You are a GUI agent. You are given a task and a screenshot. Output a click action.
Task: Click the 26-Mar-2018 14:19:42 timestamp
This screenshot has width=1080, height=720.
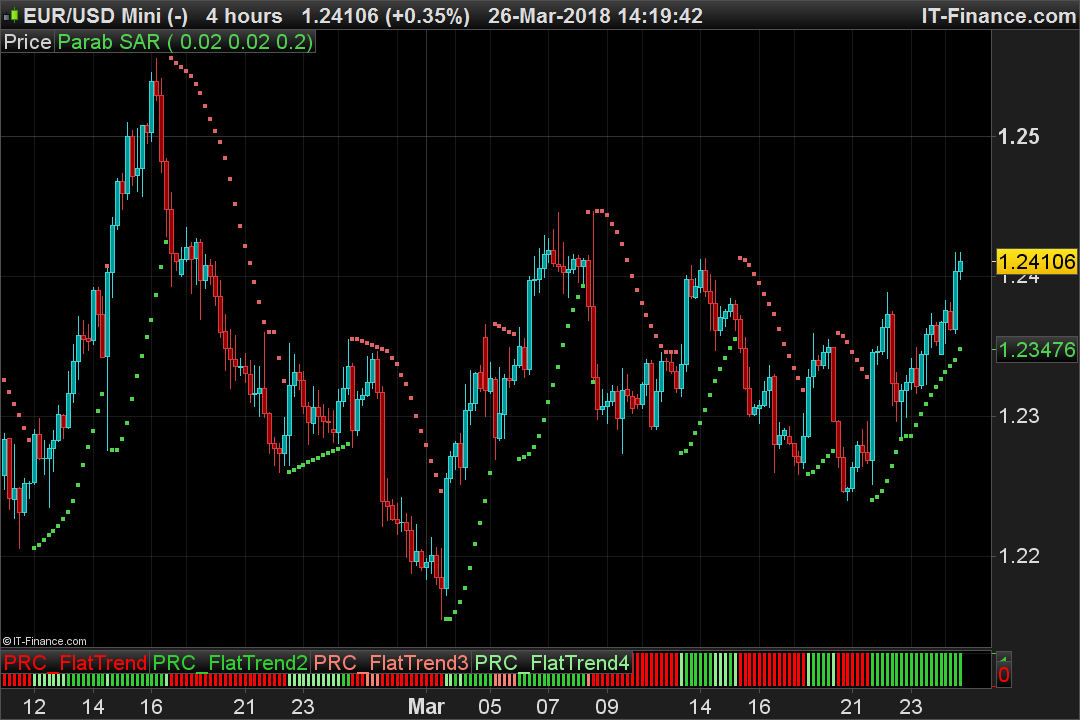tap(595, 15)
